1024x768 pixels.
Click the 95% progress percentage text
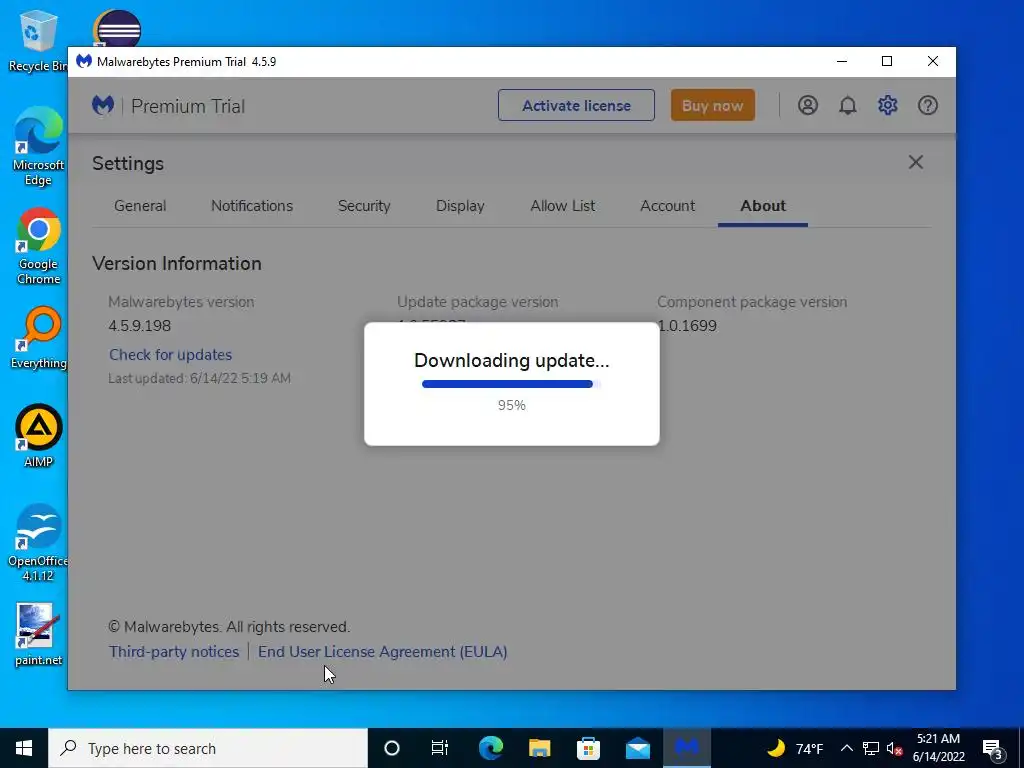tap(511, 405)
